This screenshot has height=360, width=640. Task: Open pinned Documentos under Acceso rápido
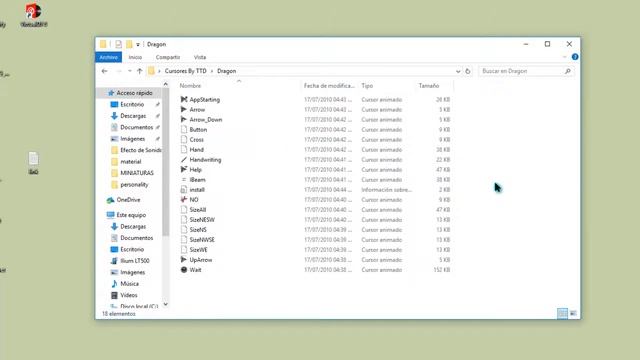pos(136,127)
